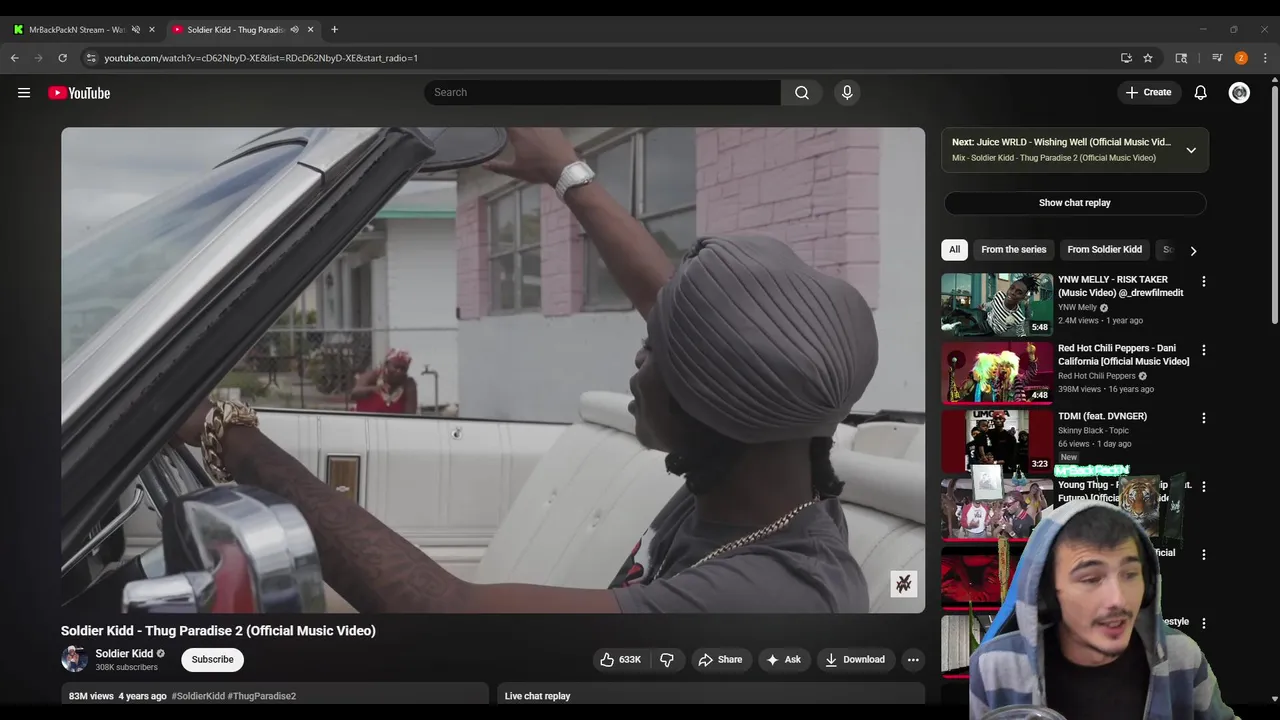Install app icon in address bar

tap(1126, 58)
